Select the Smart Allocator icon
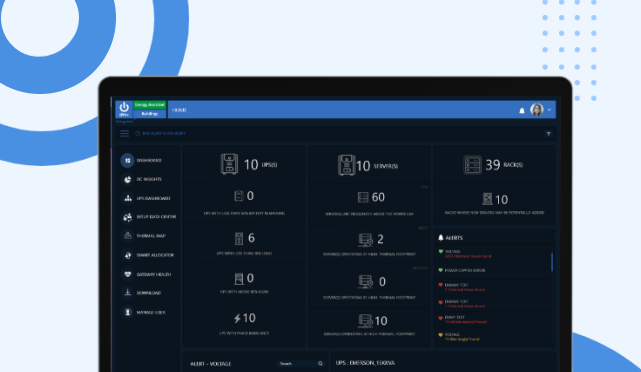The image size is (641, 372). coord(128,255)
